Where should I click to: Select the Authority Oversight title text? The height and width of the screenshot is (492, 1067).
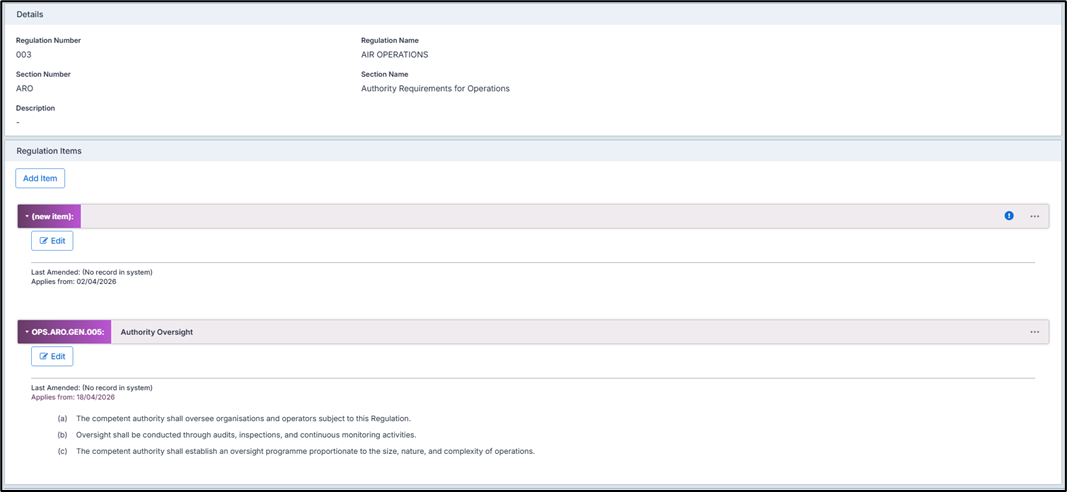157,332
